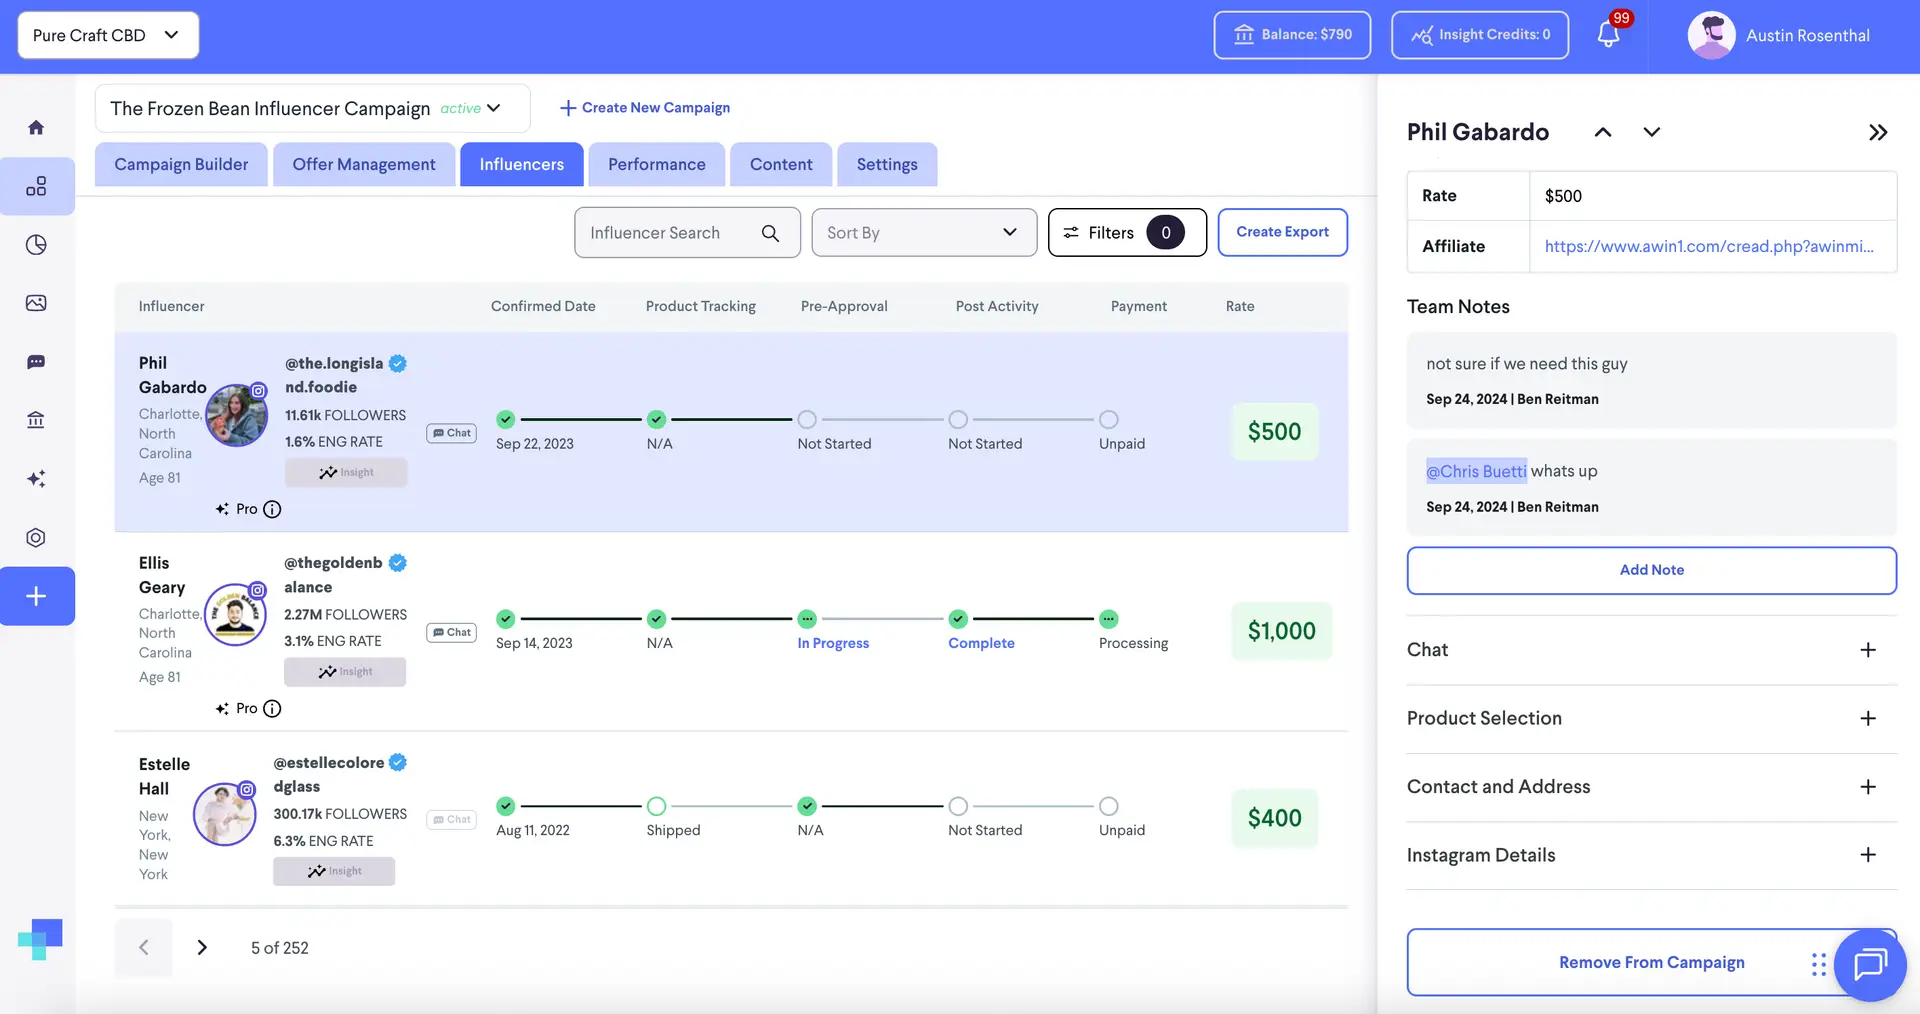Click Payment Unpaid circle for Phil Gabardo

tap(1108, 420)
